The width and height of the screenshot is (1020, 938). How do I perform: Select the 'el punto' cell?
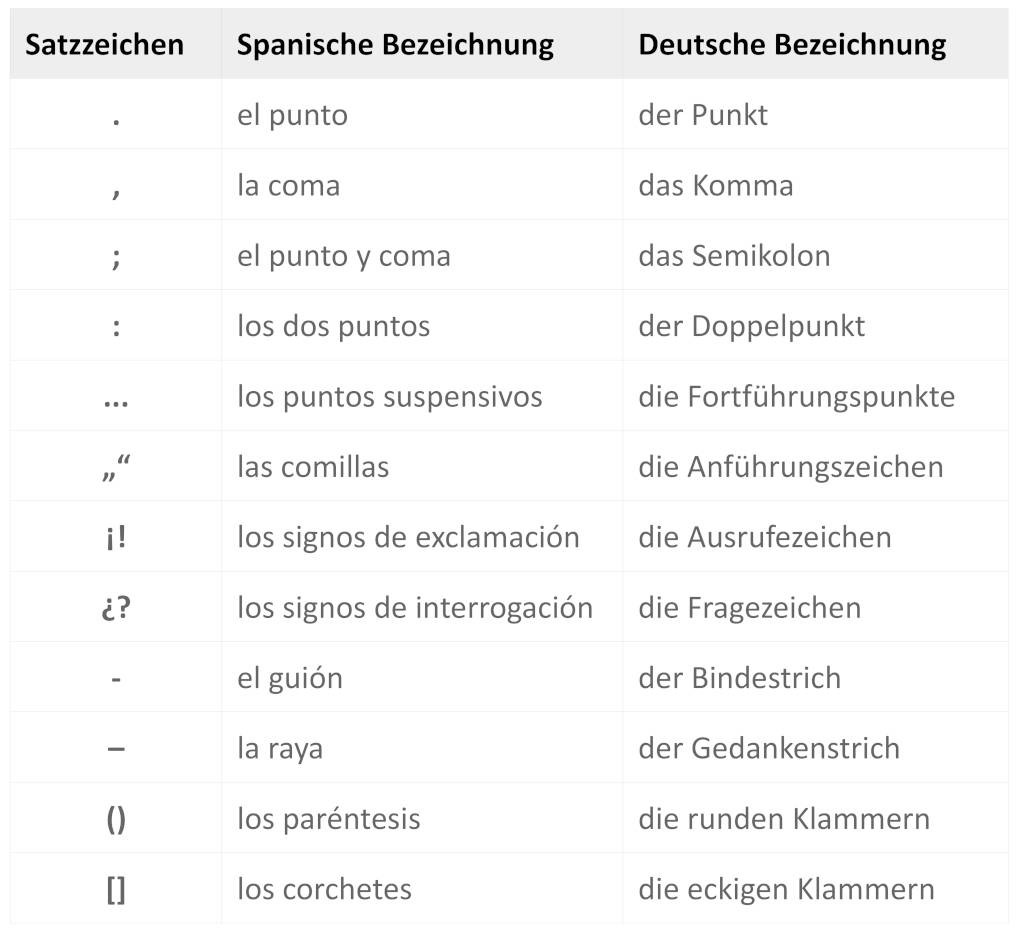[x=292, y=115]
